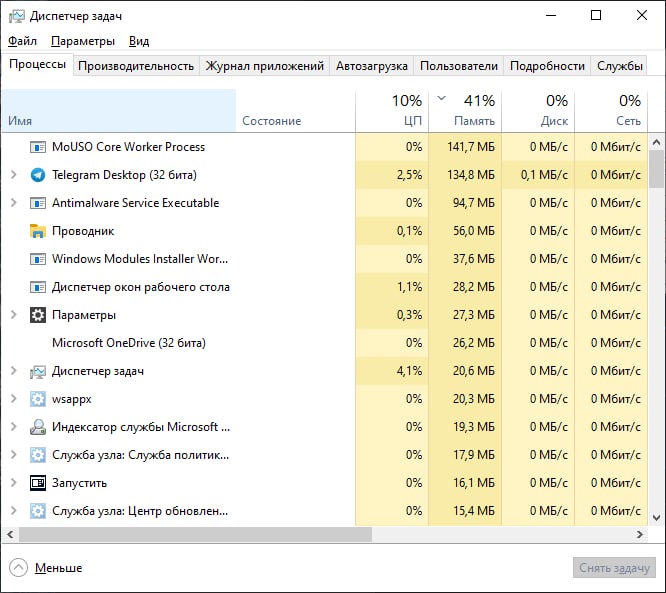Select the Microsoft OneDrive (32 бита) row
Screen dimensions: 666x593
coord(325,343)
